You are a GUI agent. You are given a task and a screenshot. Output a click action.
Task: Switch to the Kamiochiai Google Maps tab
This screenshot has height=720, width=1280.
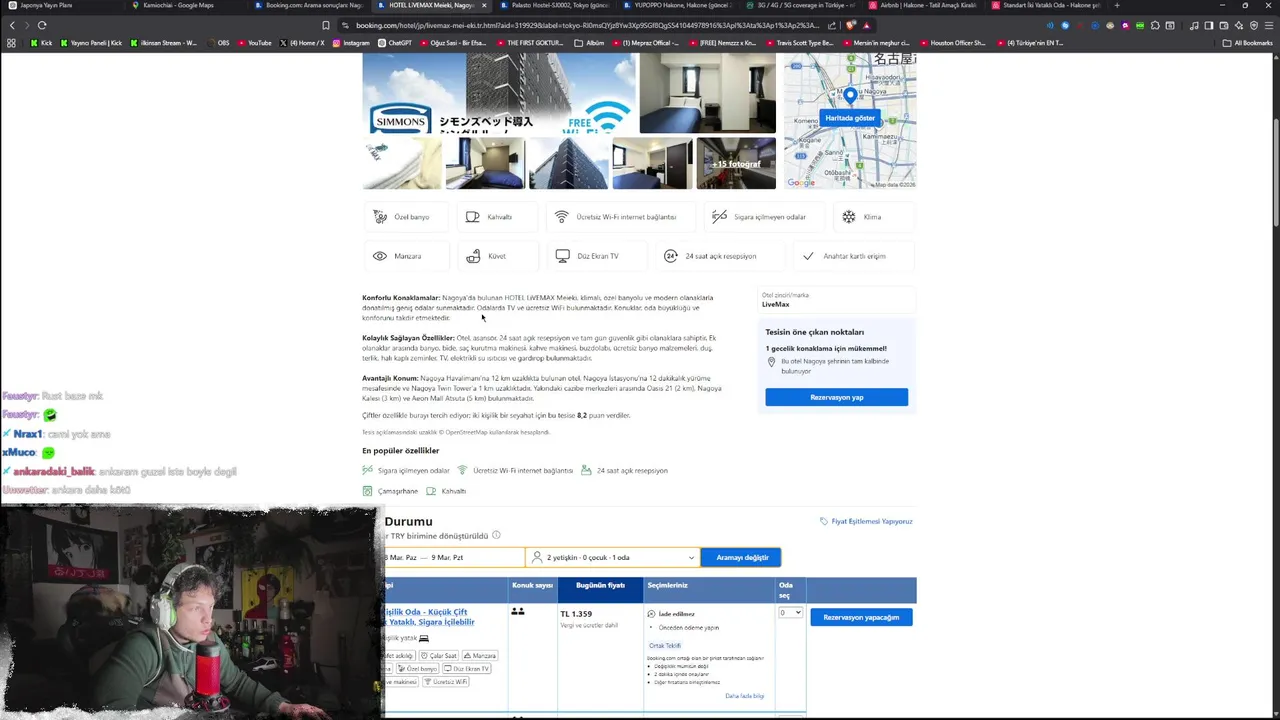click(185, 5)
